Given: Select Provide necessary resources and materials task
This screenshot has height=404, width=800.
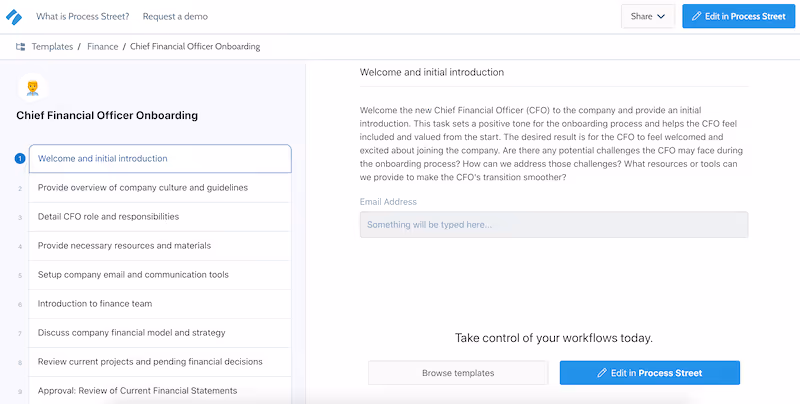Looking at the screenshot, I should pyautogui.click(x=160, y=246).
